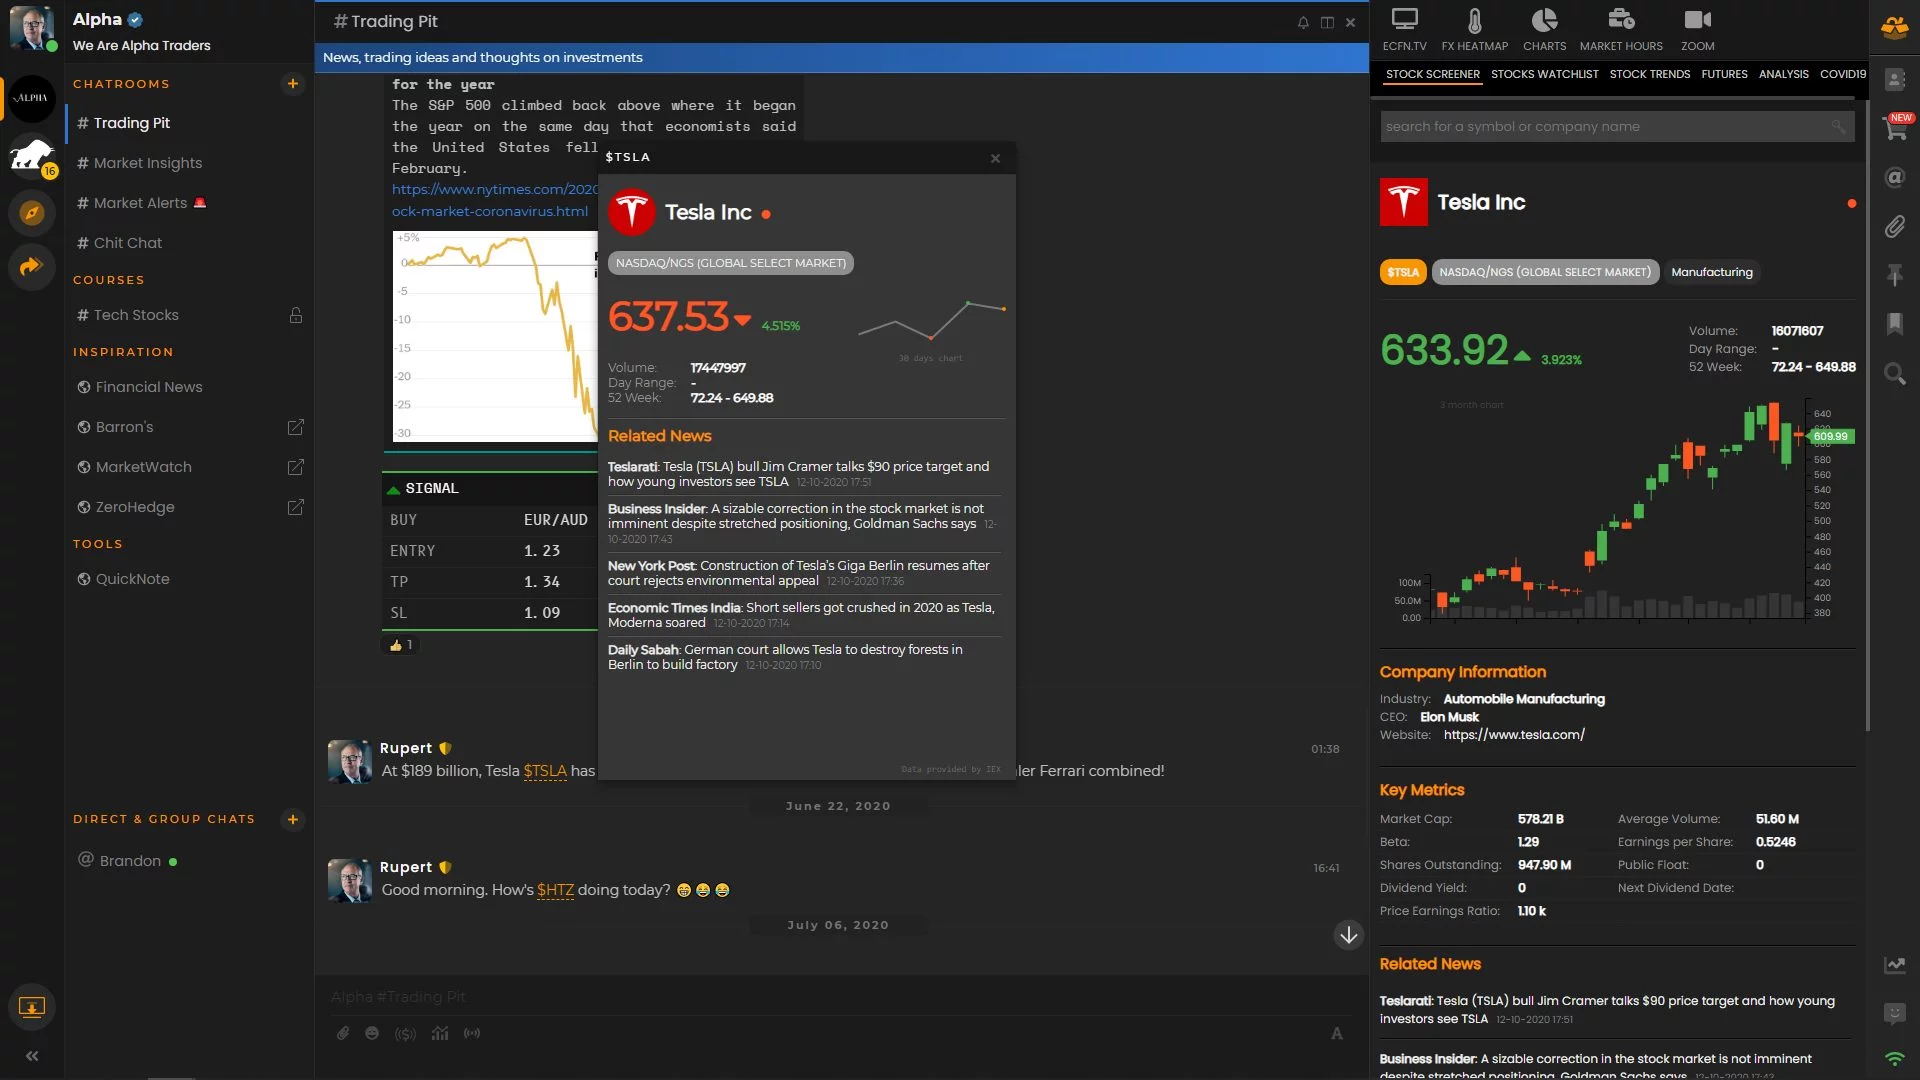Toggle the Trading Pit notification bell
1920x1080 pixels.
click(x=1303, y=22)
